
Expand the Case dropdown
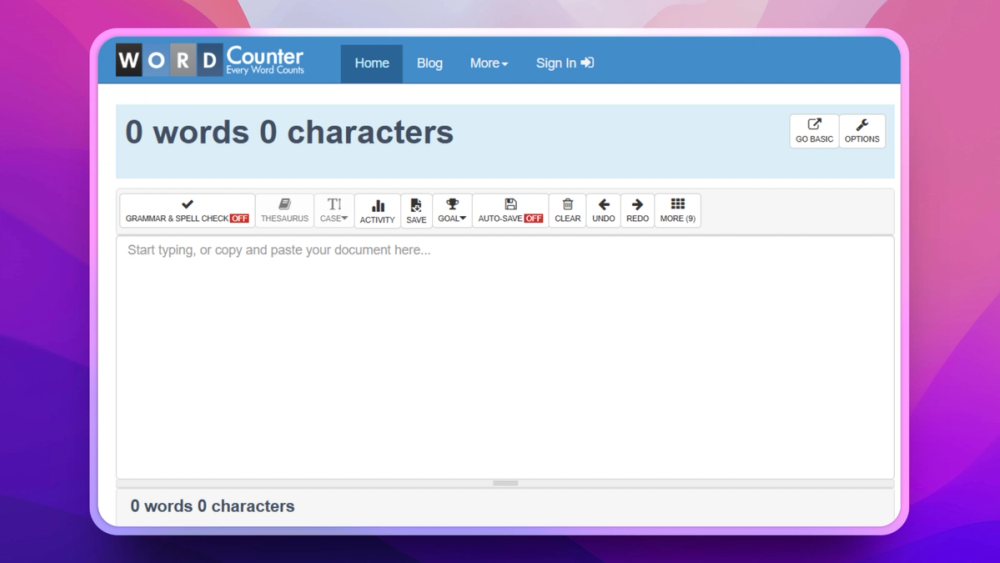click(x=334, y=210)
